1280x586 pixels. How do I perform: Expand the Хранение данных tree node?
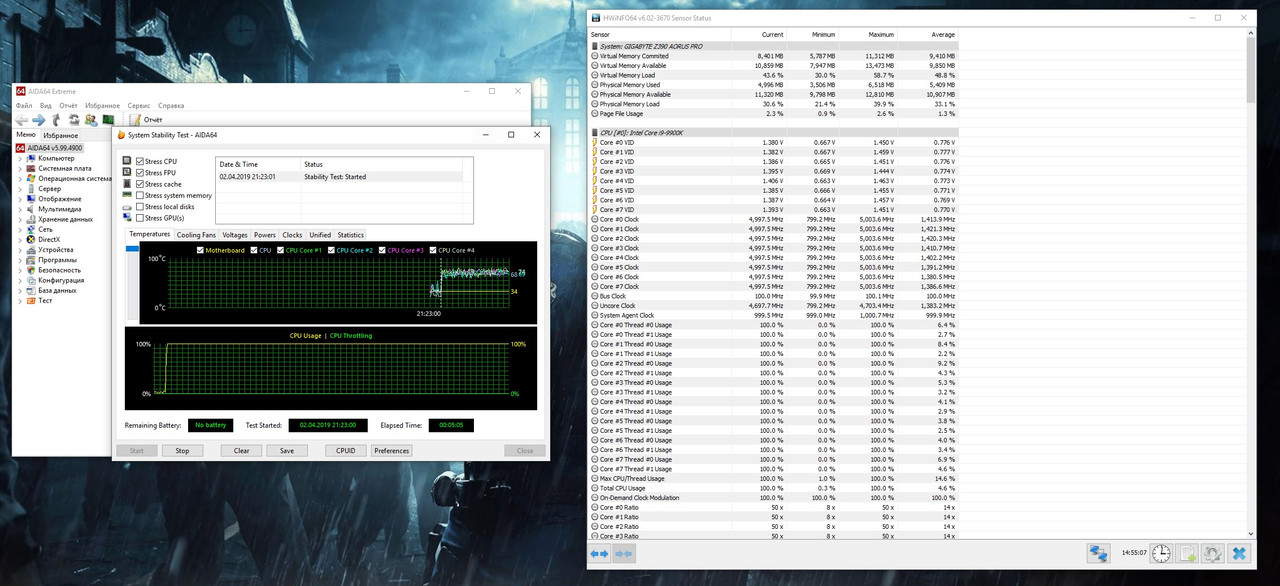(19, 219)
